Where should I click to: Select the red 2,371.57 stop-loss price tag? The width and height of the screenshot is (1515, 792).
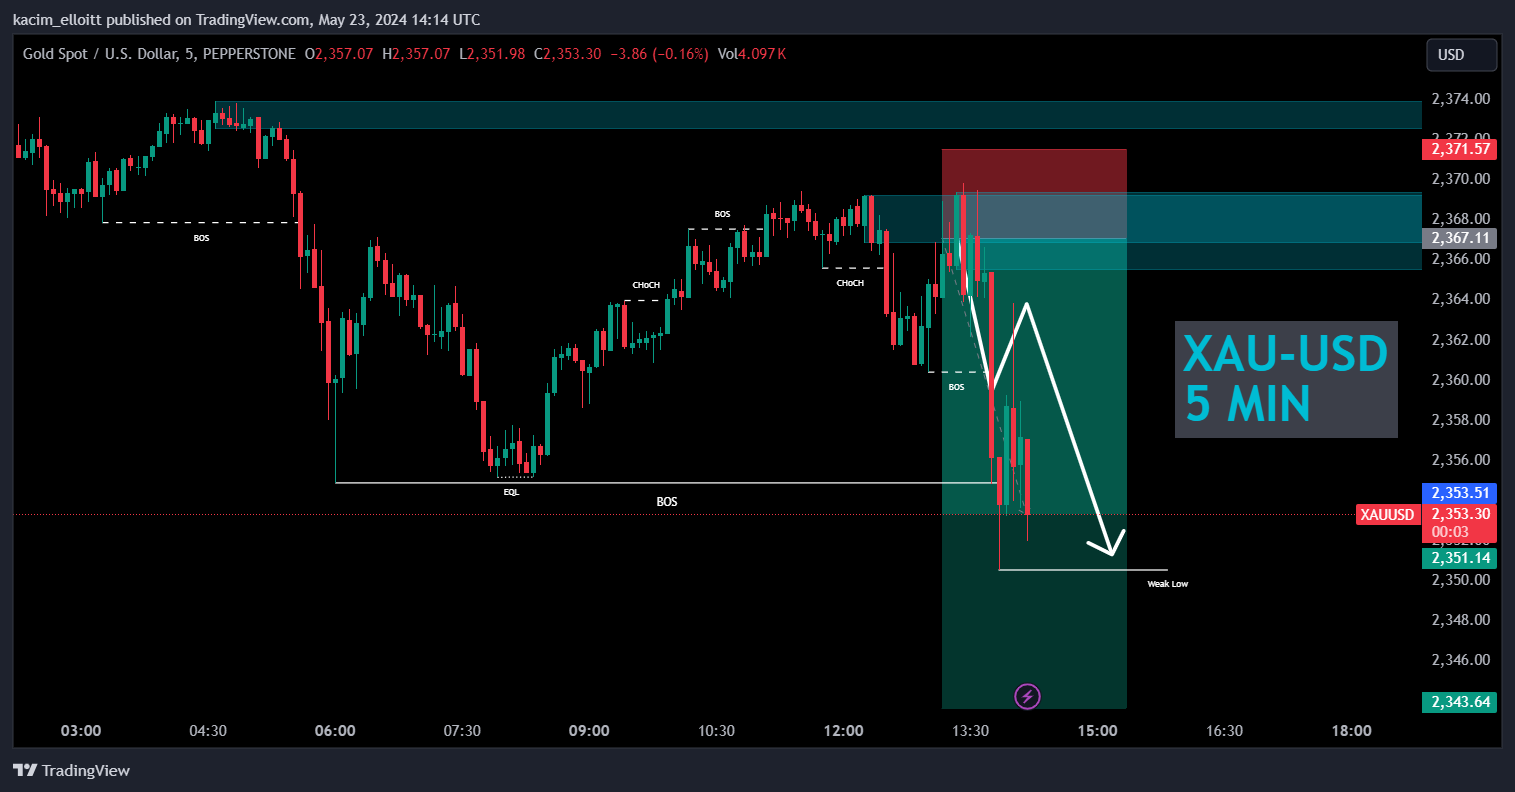pos(1460,149)
